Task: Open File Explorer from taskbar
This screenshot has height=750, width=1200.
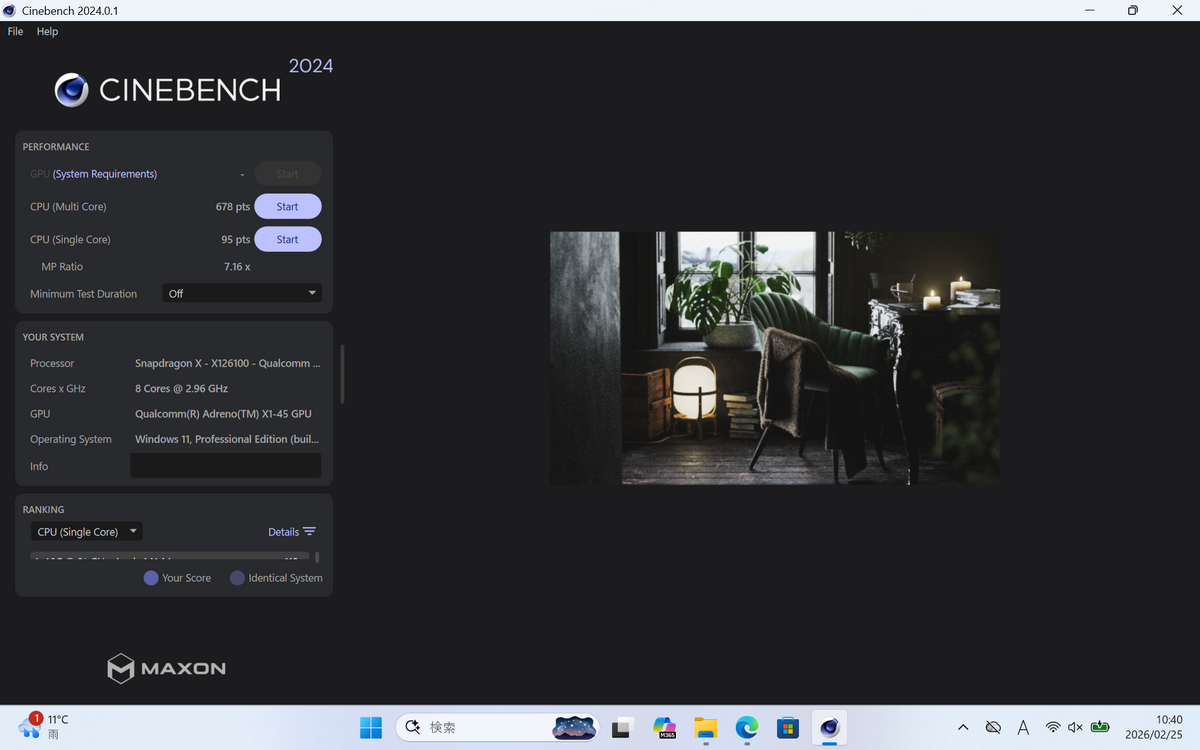Action: tap(706, 728)
